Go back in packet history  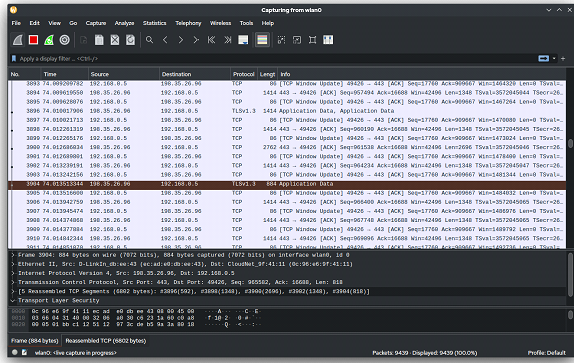(x=165, y=40)
